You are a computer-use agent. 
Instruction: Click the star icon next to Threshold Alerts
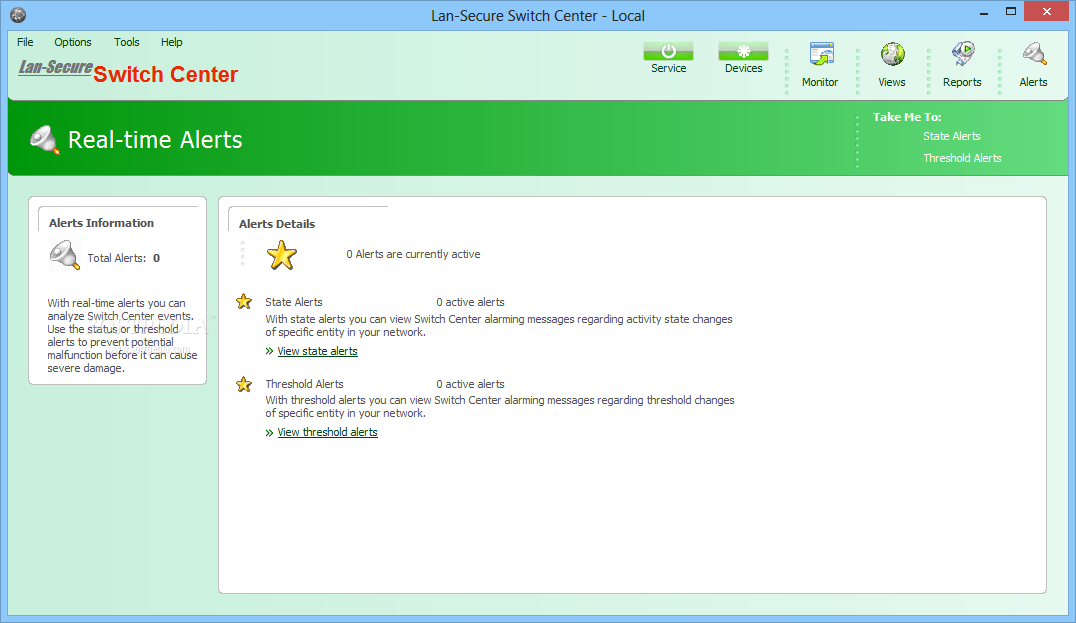point(244,384)
